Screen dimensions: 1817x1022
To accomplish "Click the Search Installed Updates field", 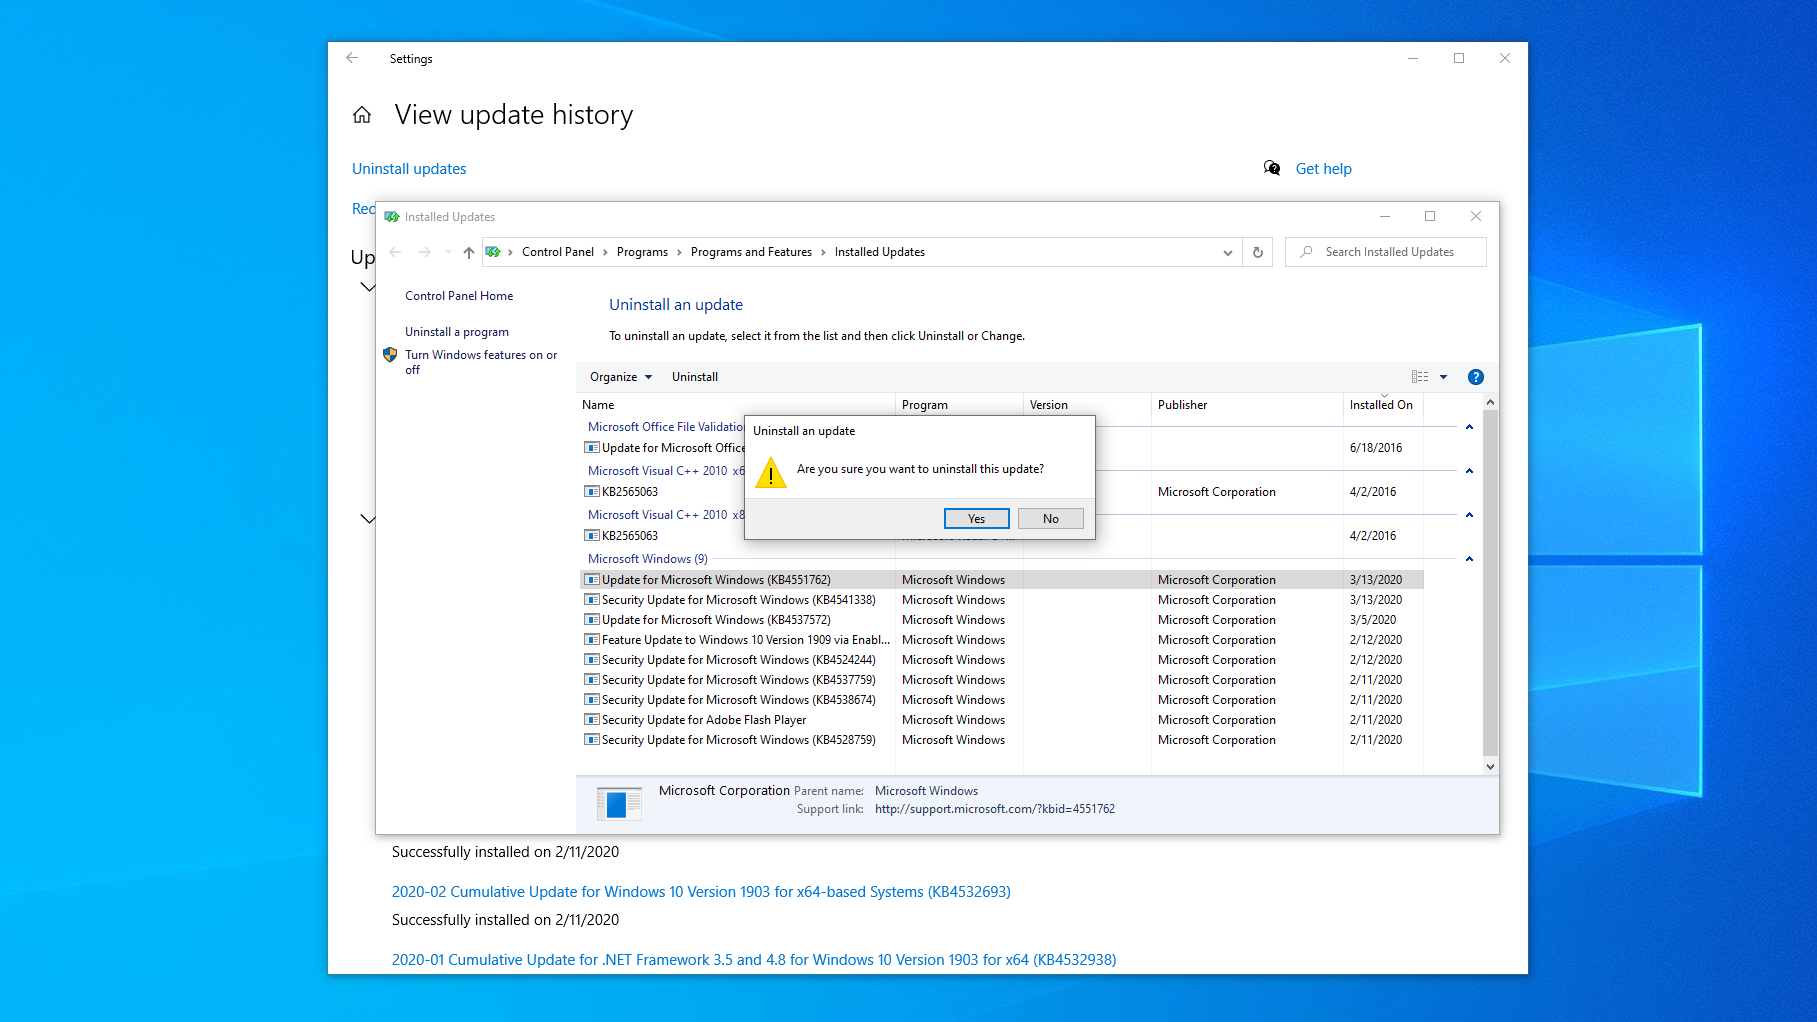I will (1386, 252).
